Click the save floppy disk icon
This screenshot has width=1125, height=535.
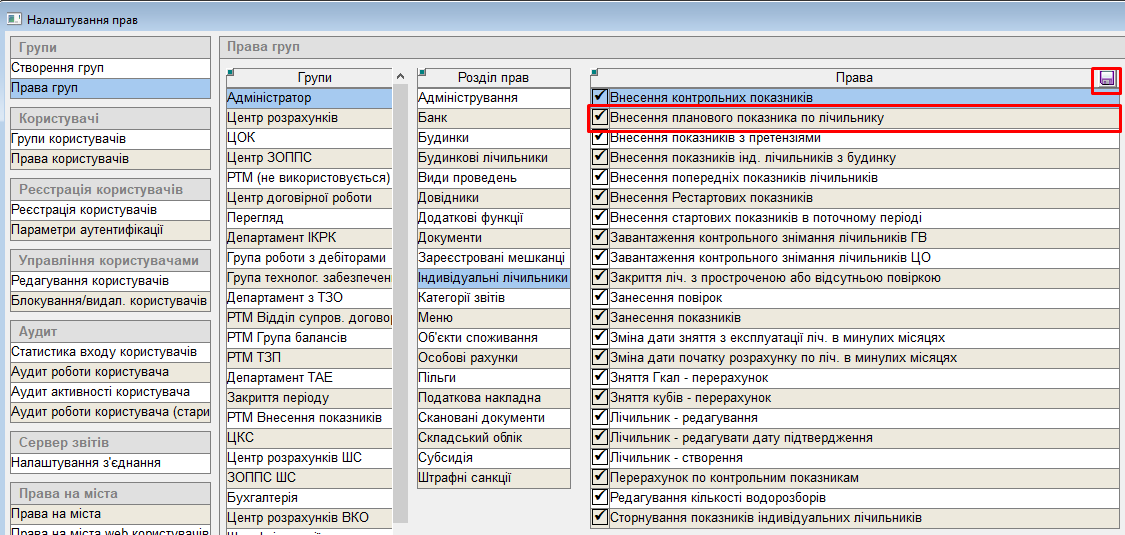1106,79
